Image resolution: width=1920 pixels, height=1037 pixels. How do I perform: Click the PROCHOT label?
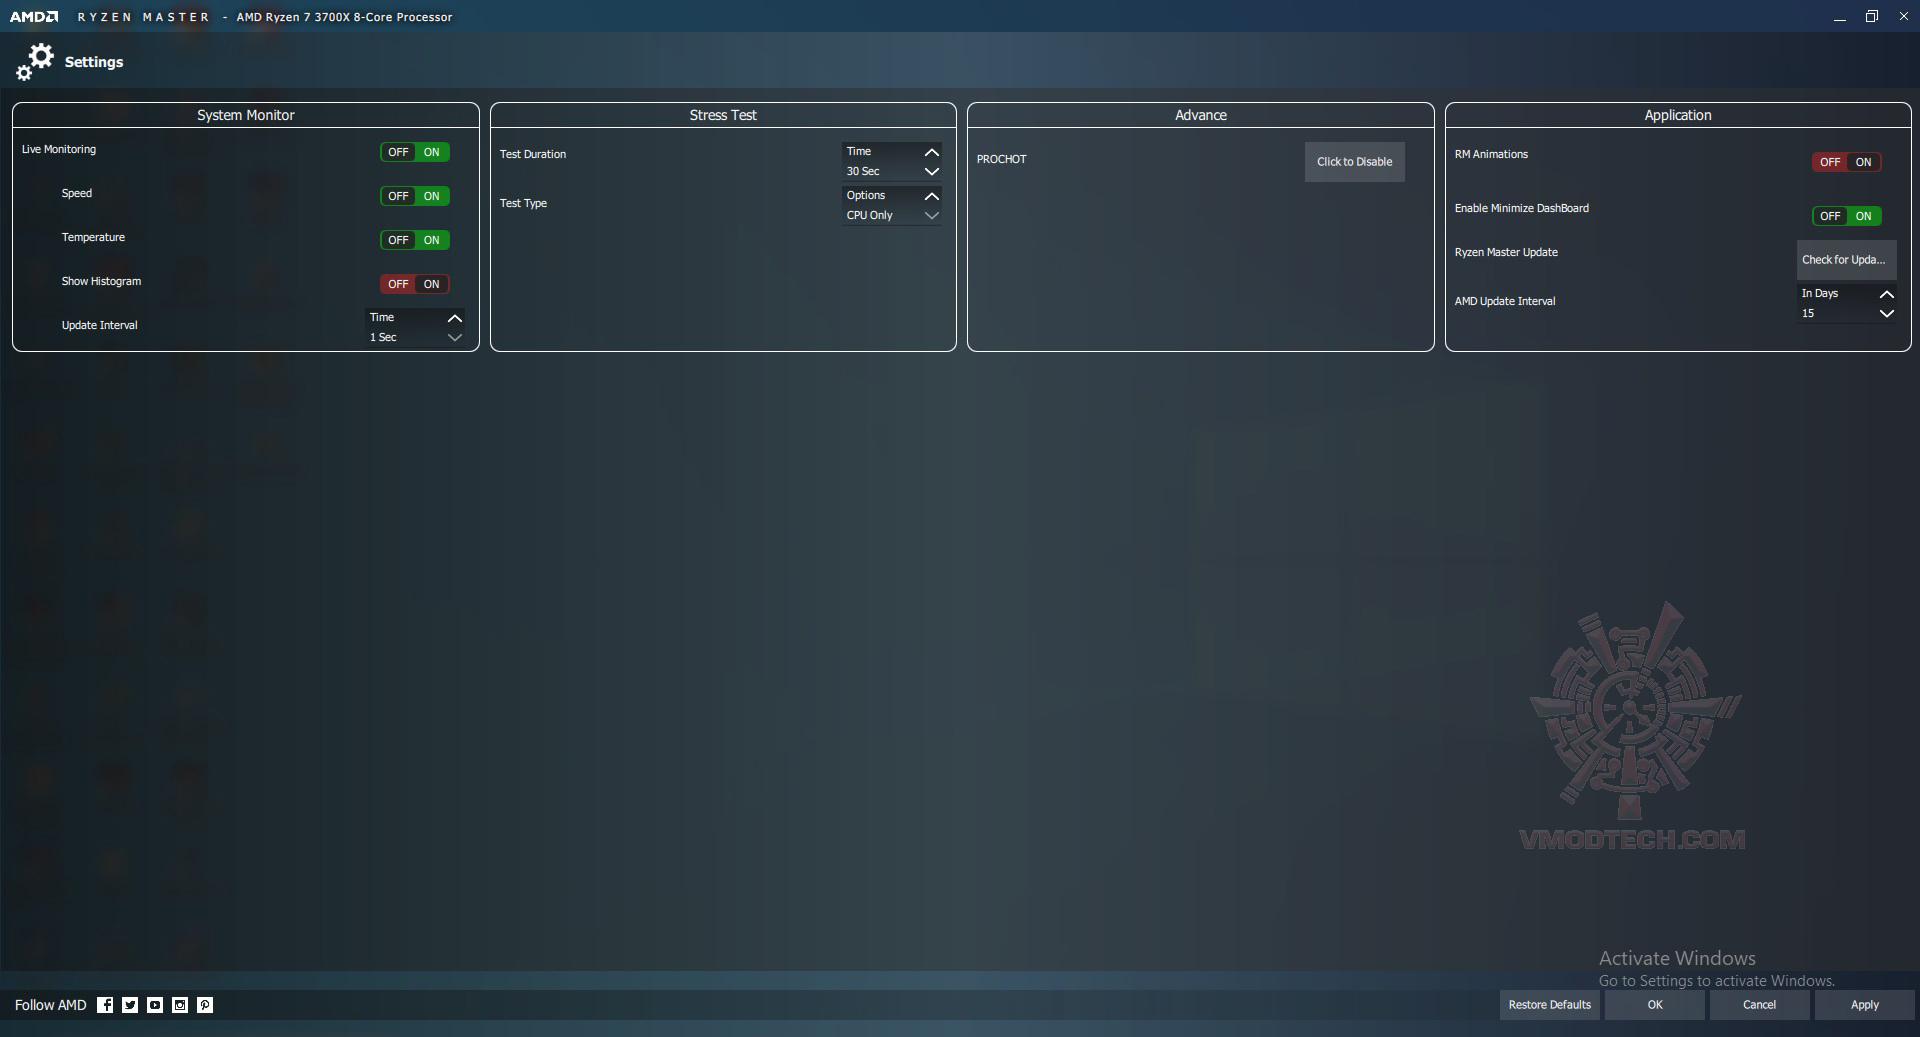[x=1002, y=159]
